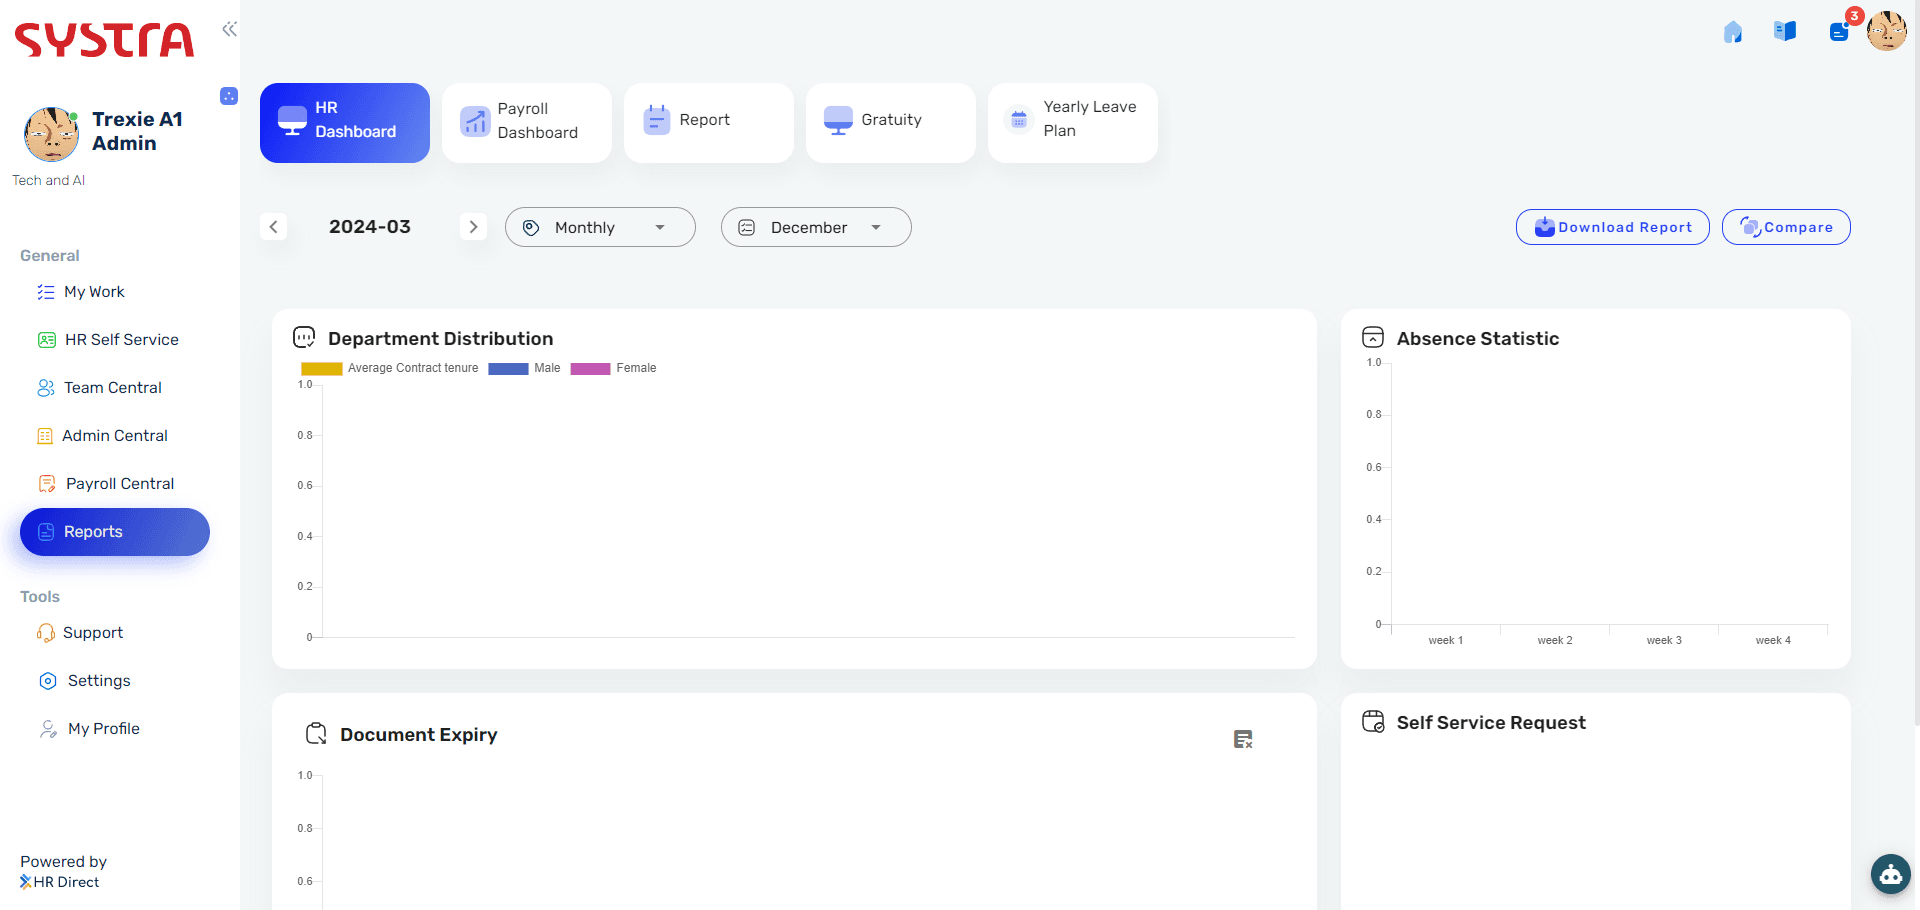Viewport: 1920px width, 910px height.
Task: Click the SYSTRA logo
Action: pyautogui.click(x=104, y=40)
